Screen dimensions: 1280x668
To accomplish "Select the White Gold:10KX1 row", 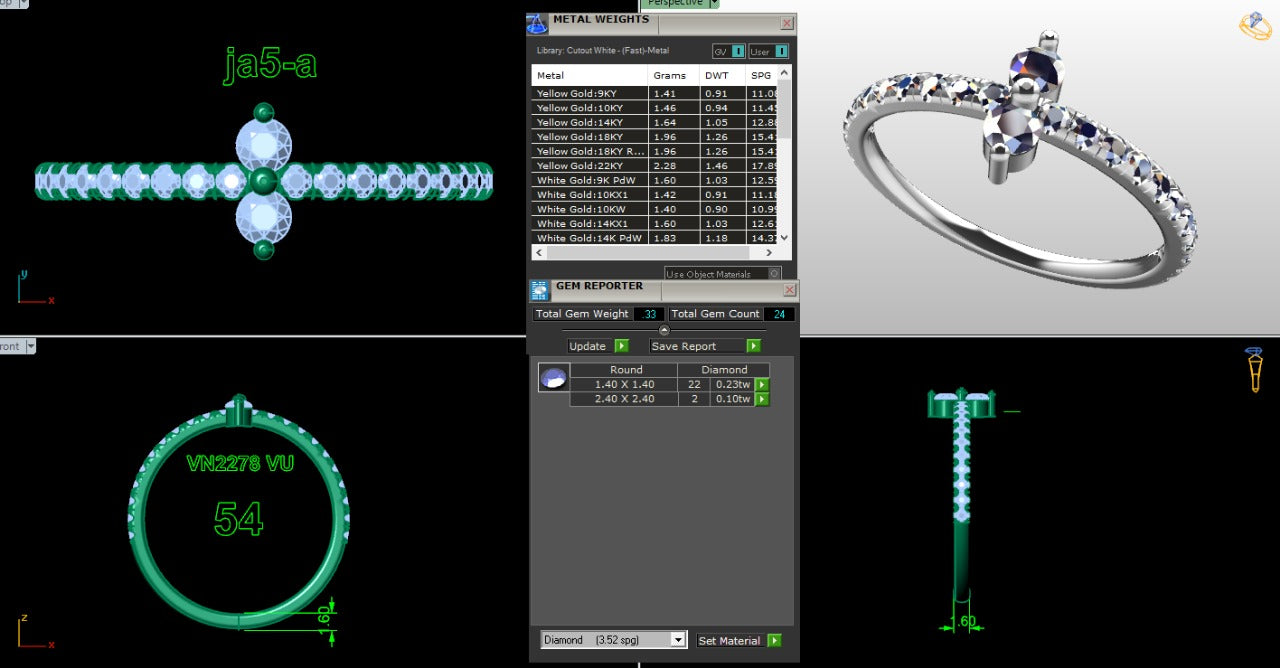I will coord(655,195).
